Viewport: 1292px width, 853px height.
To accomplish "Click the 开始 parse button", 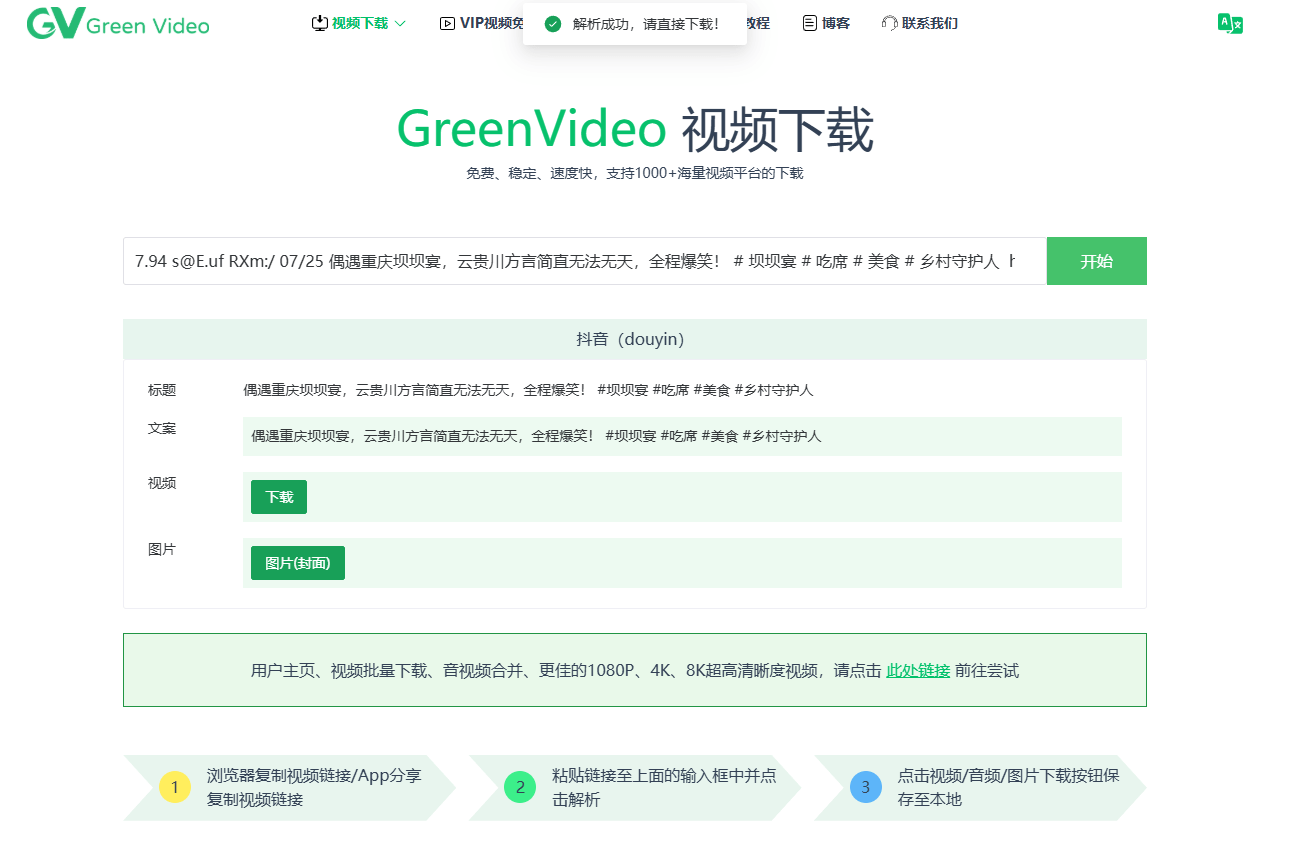I will click(1096, 261).
